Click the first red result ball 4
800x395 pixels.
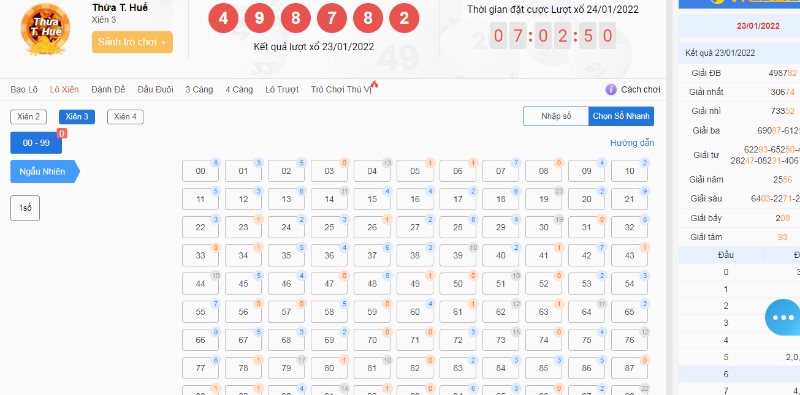tap(223, 18)
